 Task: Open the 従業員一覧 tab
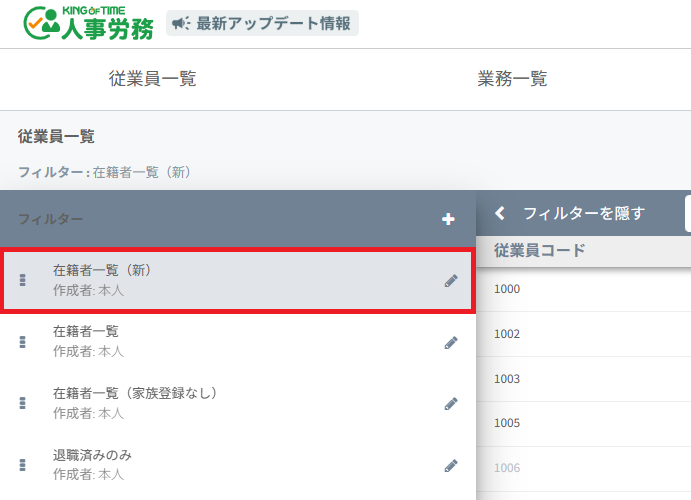[x=152, y=80]
